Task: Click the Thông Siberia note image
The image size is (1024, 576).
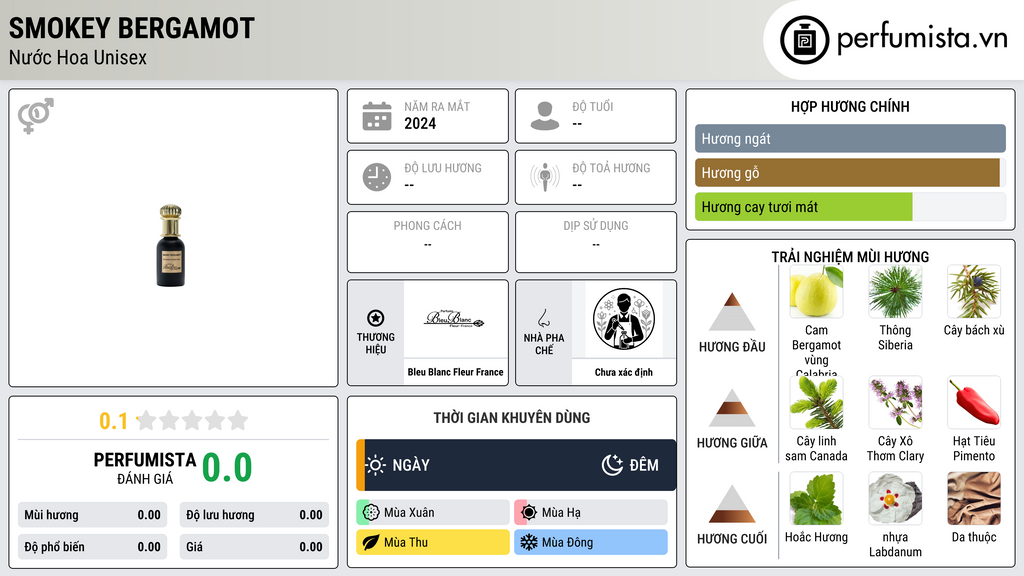Action: tap(895, 292)
